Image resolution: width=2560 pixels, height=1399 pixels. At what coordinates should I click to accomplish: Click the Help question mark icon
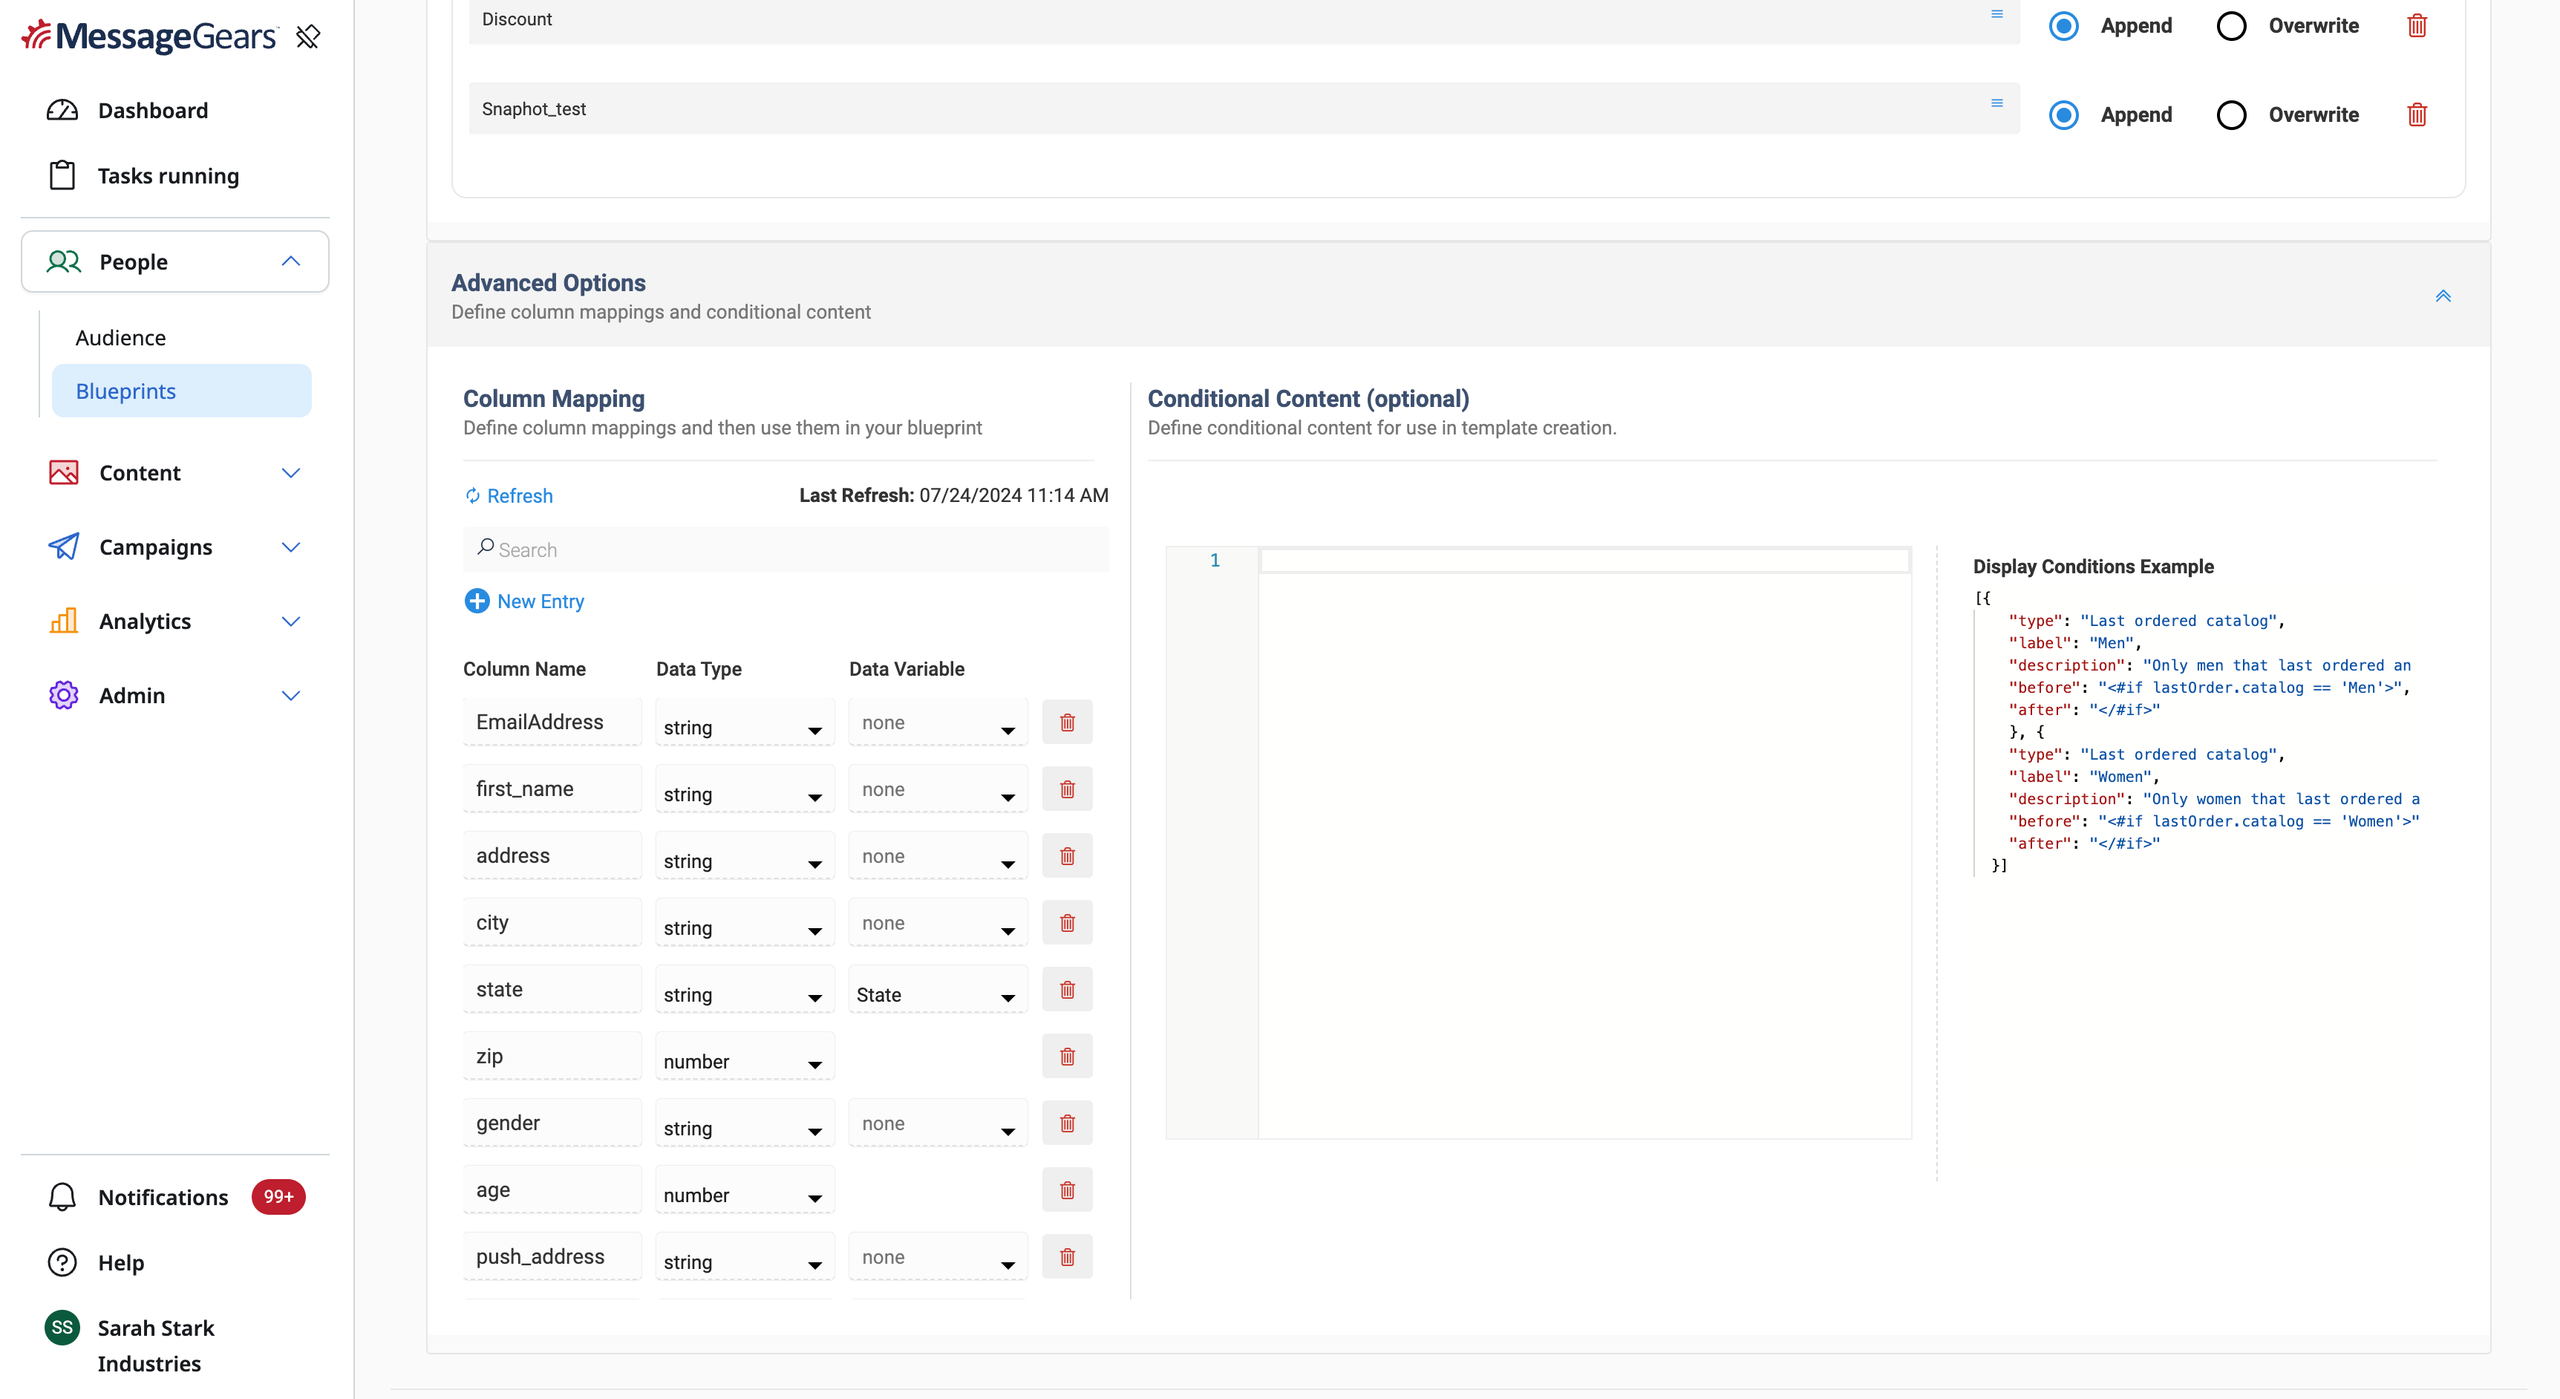click(x=62, y=1262)
